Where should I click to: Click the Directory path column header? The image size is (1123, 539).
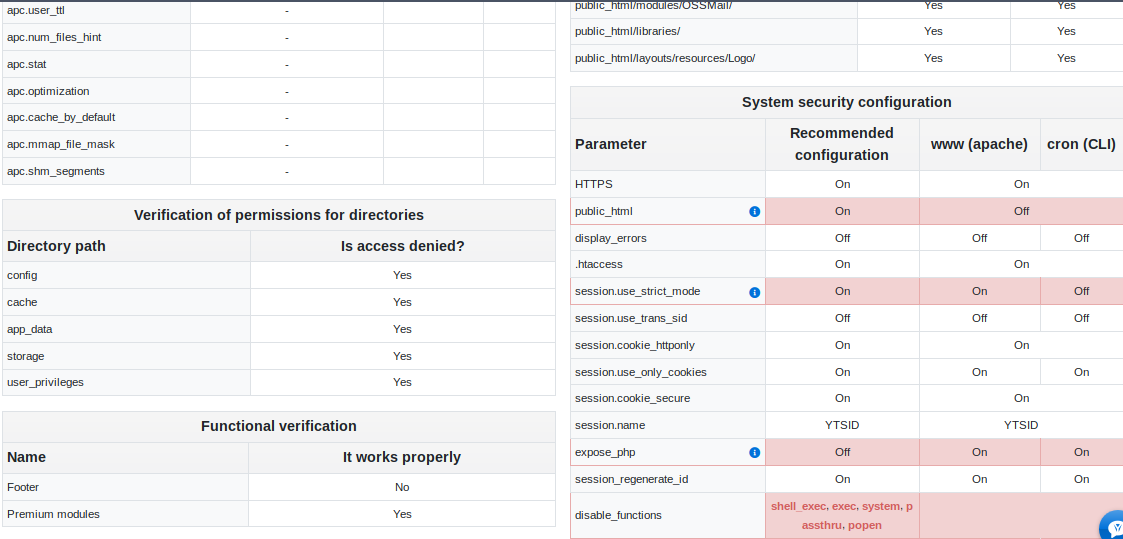pyautogui.click(x=56, y=246)
